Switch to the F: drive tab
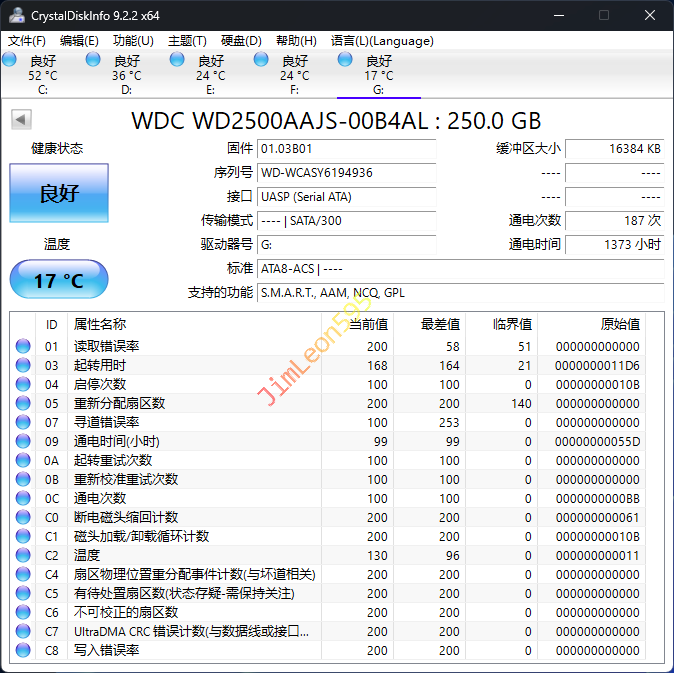 coord(294,75)
